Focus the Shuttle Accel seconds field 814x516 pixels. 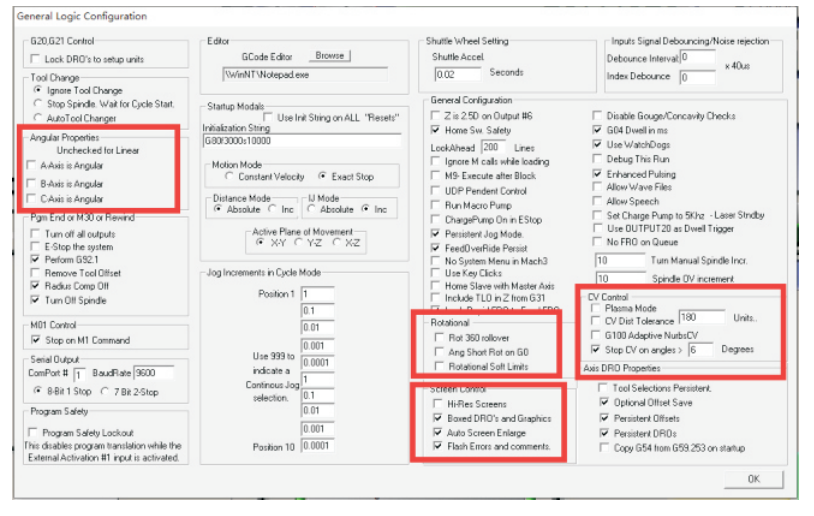458,74
